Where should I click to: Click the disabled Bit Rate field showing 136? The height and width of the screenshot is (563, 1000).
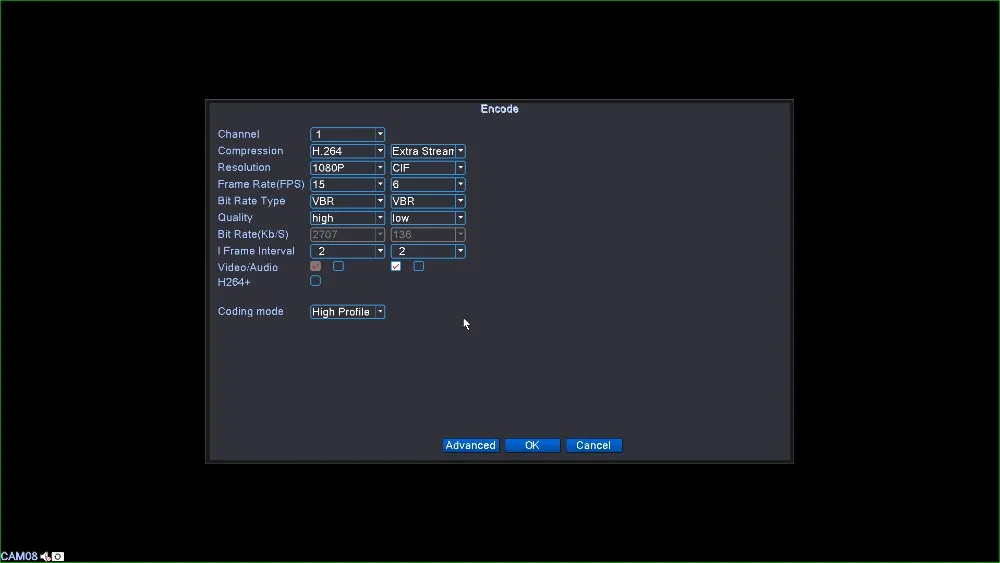pos(428,235)
